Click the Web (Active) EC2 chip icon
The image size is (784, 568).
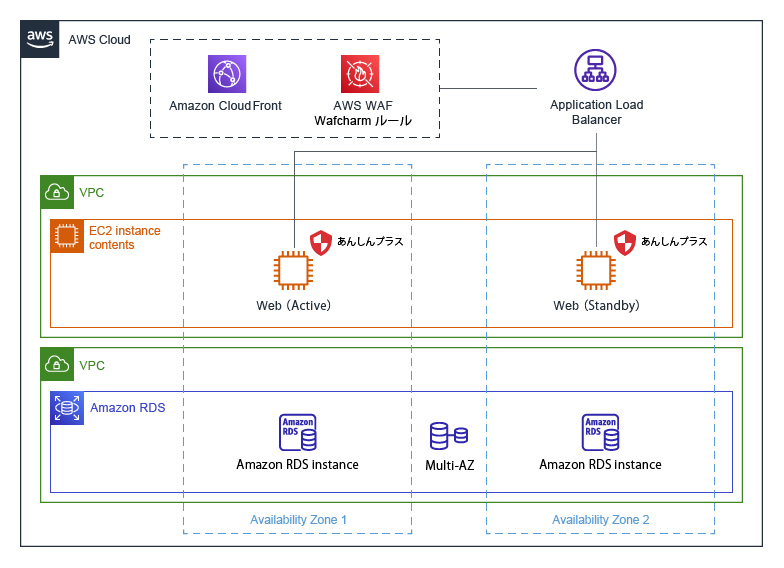[x=294, y=270]
